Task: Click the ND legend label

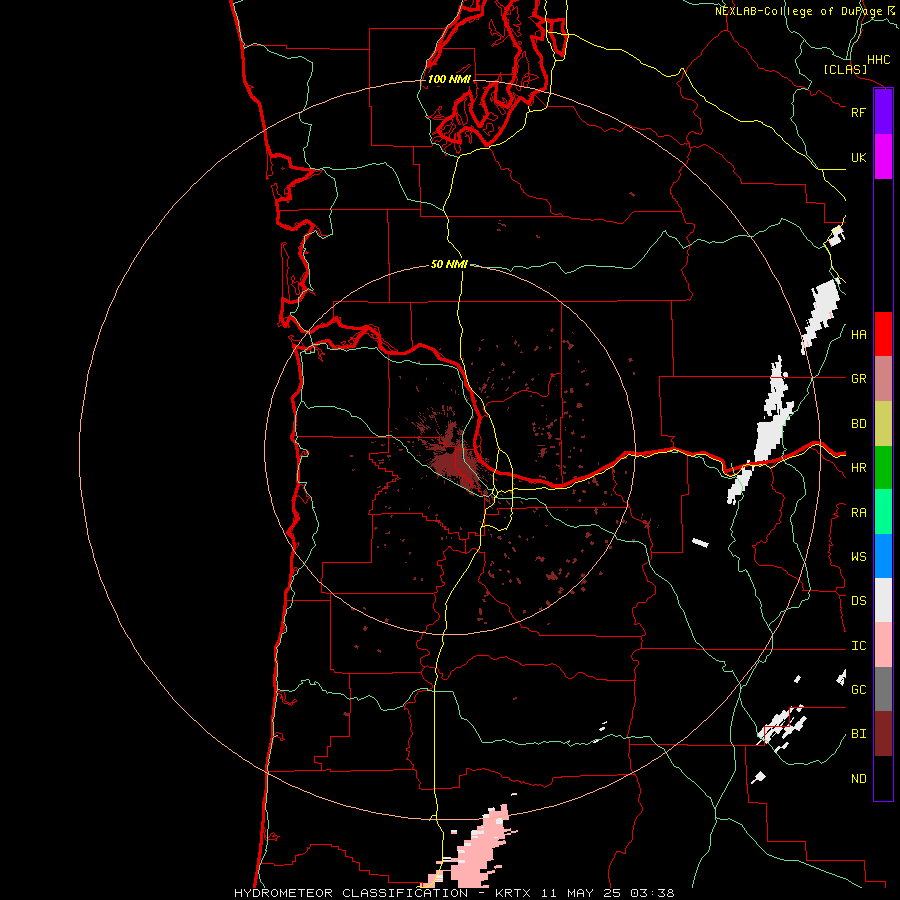Action: (x=858, y=779)
